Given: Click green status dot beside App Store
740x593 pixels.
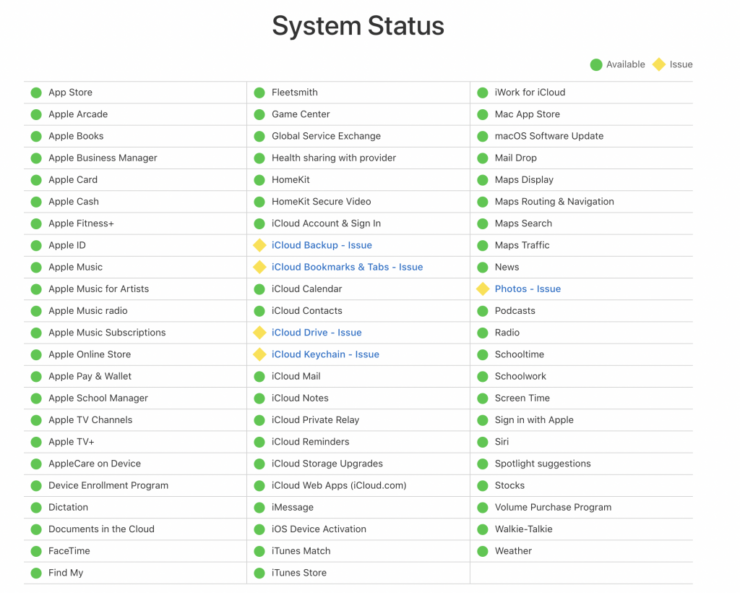Looking at the screenshot, I should [x=36, y=93].
